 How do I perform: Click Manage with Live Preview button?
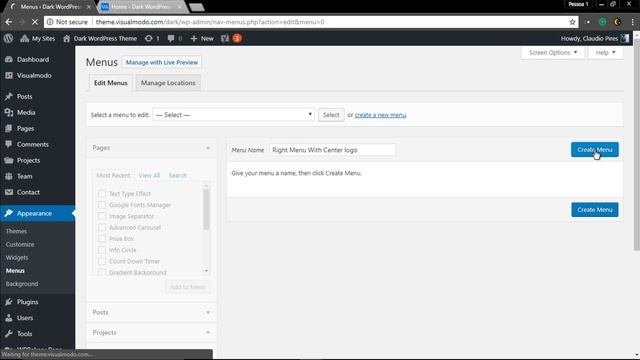click(162, 62)
